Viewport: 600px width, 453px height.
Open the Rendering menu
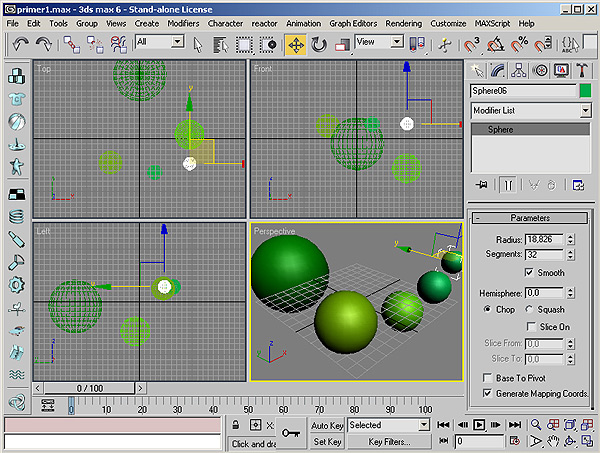(404, 22)
